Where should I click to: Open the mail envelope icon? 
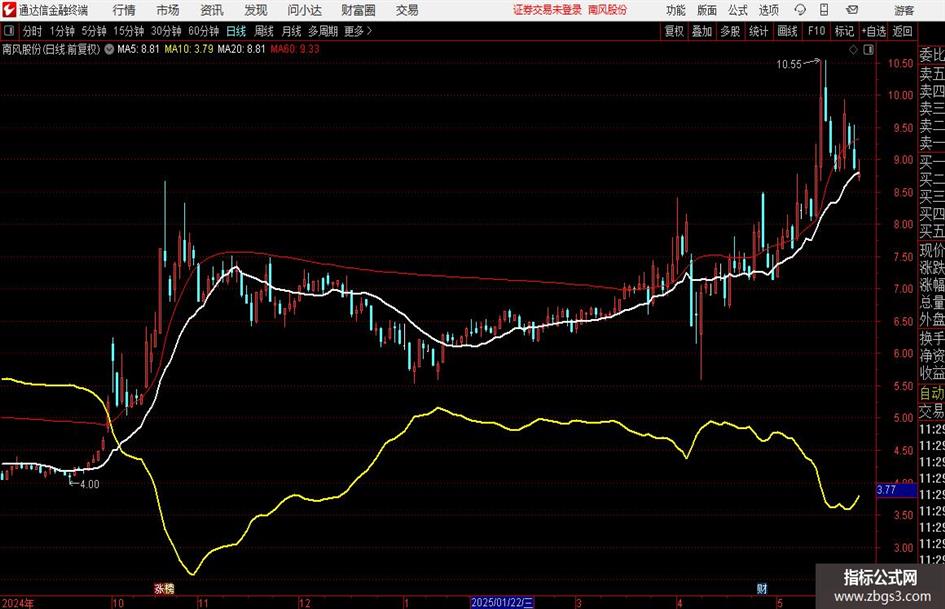click(852, 10)
